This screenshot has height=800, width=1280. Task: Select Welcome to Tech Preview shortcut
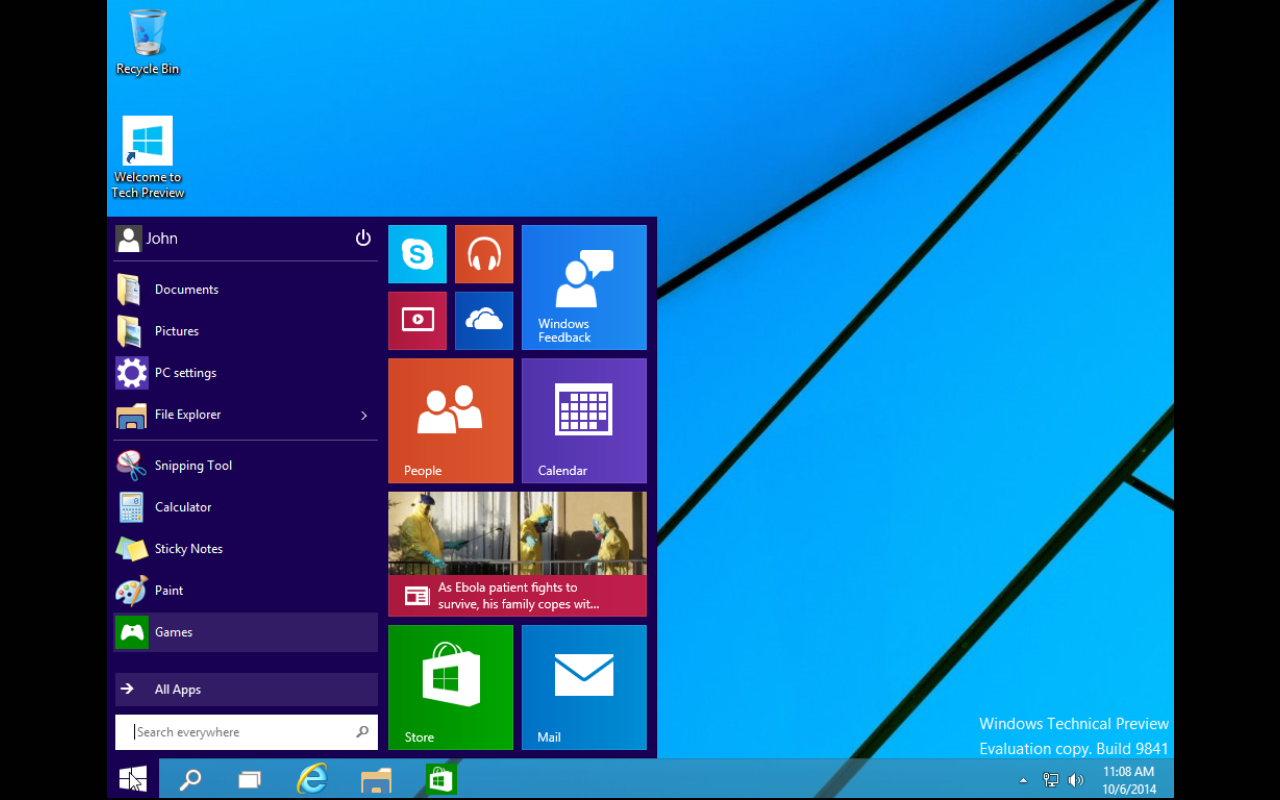[x=148, y=157]
